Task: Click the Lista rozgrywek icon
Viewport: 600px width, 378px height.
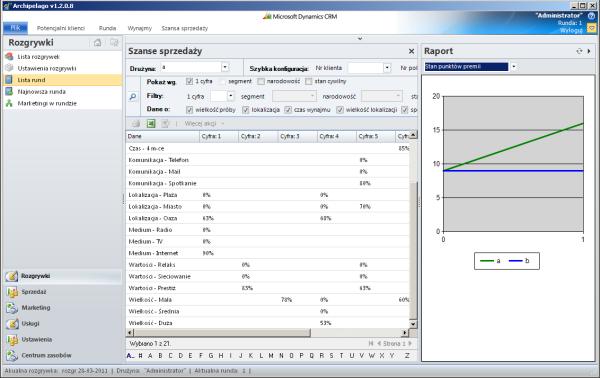Action: tap(9, 57)
